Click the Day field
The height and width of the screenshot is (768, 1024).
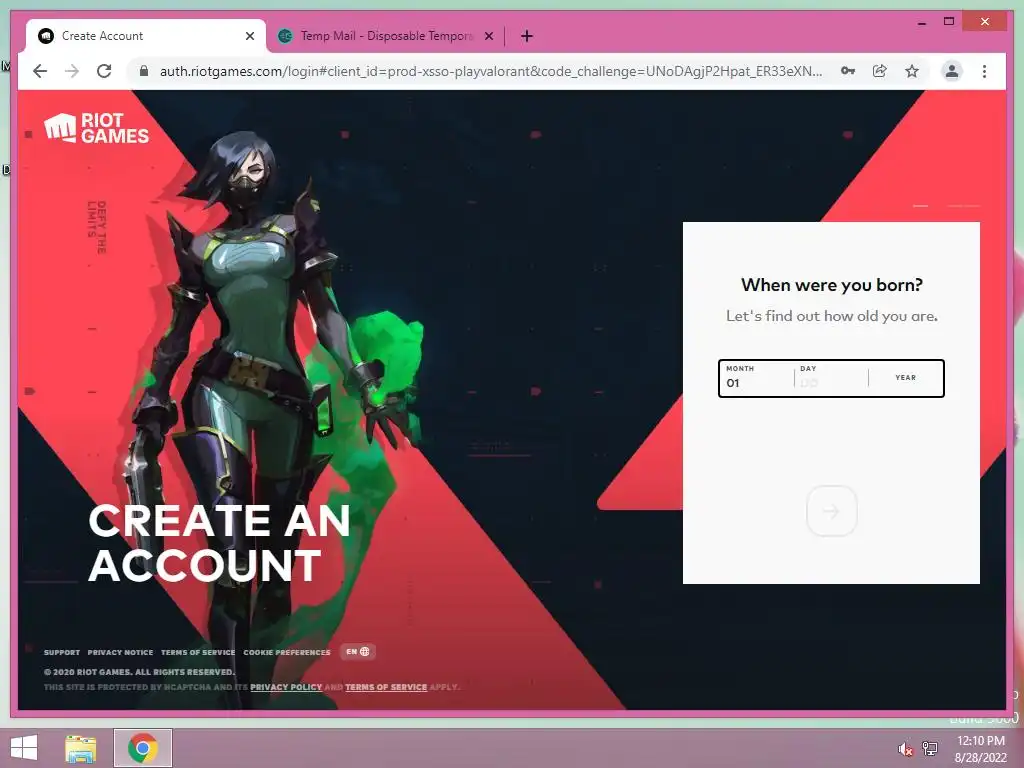831,377
